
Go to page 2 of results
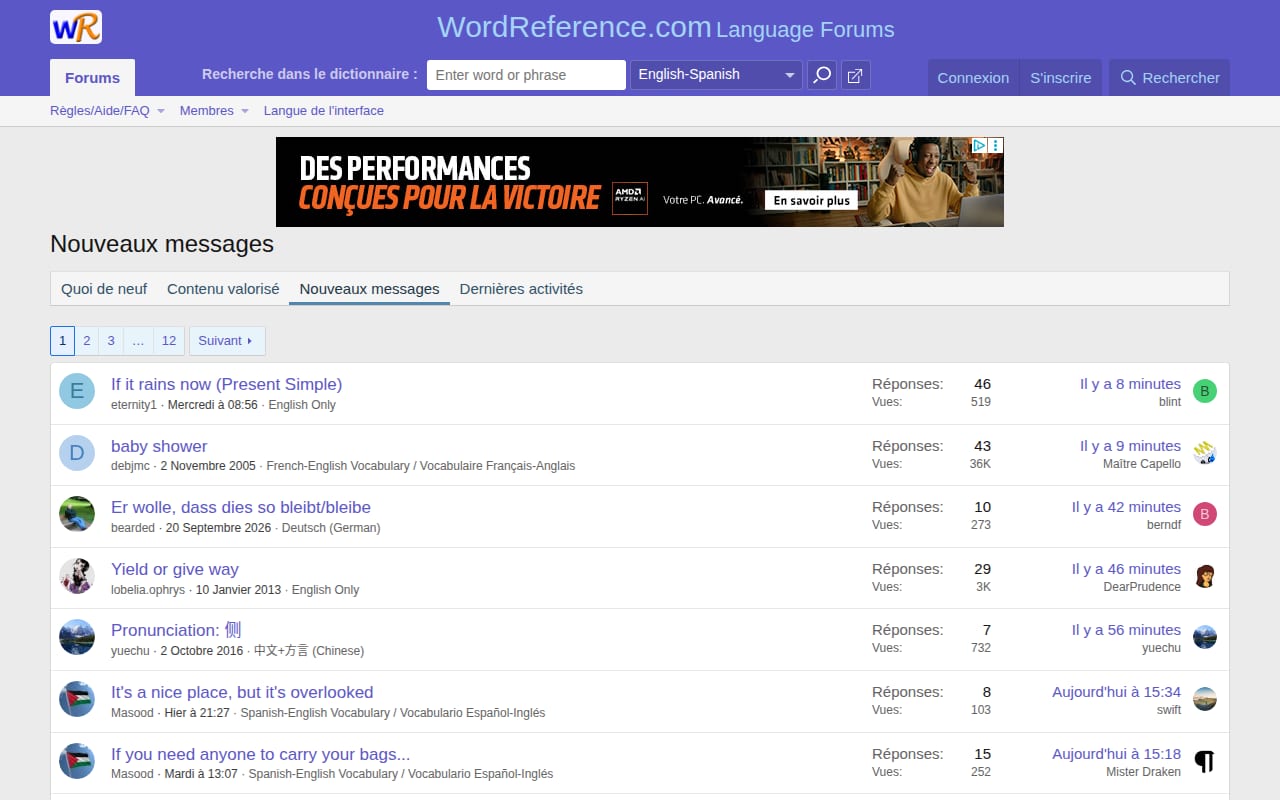[87, 341]
